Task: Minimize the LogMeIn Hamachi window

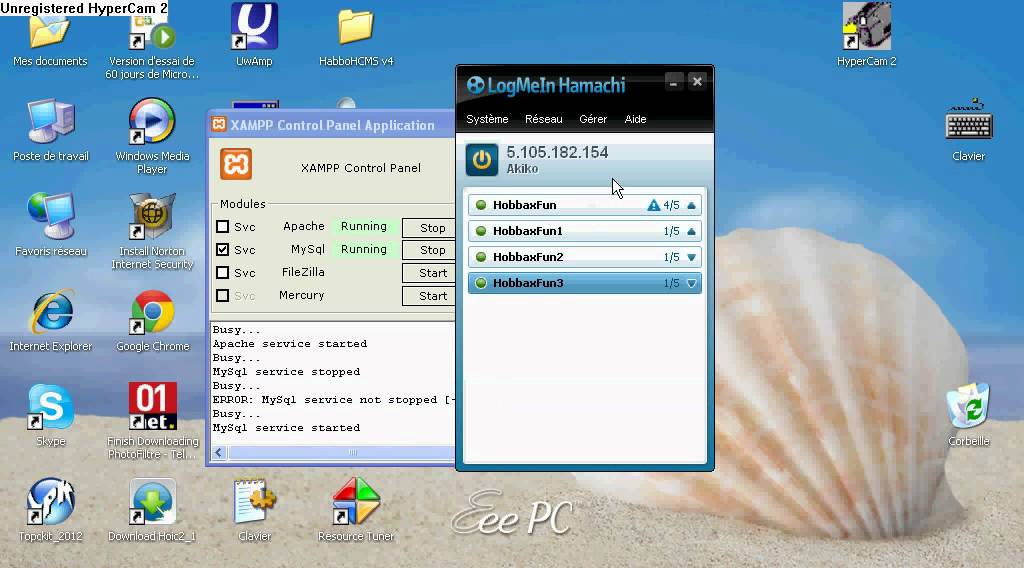Action: pos(673,82)
